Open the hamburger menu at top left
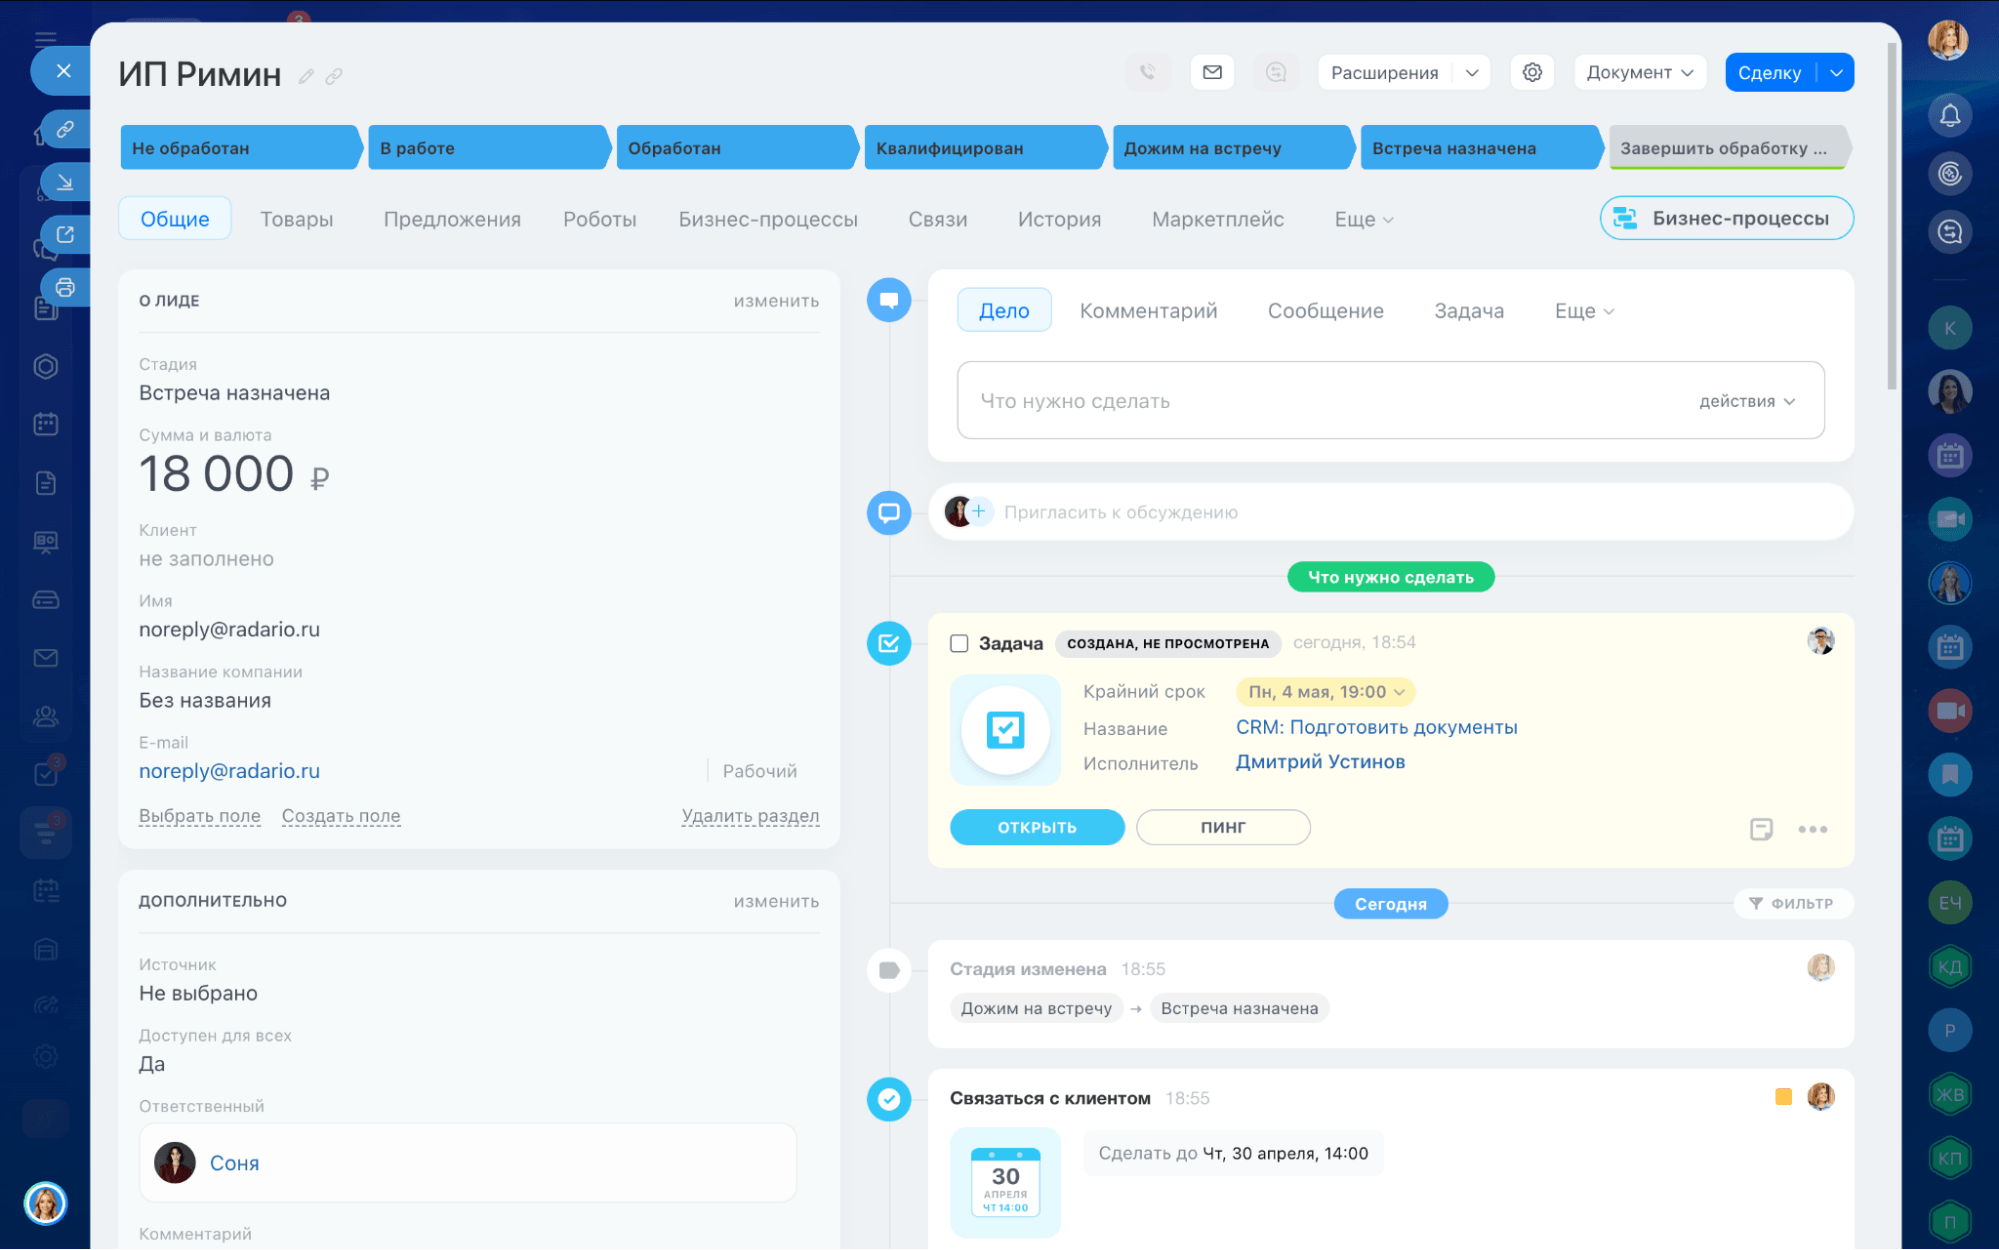1999x1250 pixels. [46, 40]
